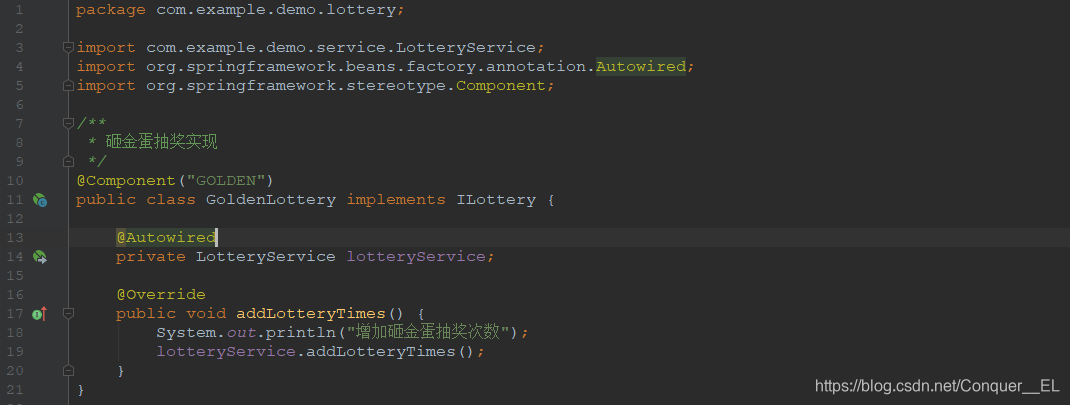The width and height of the screenshot is (1070, 405).
Task: Click the package keyword on the first line
Action: point(111,10)
